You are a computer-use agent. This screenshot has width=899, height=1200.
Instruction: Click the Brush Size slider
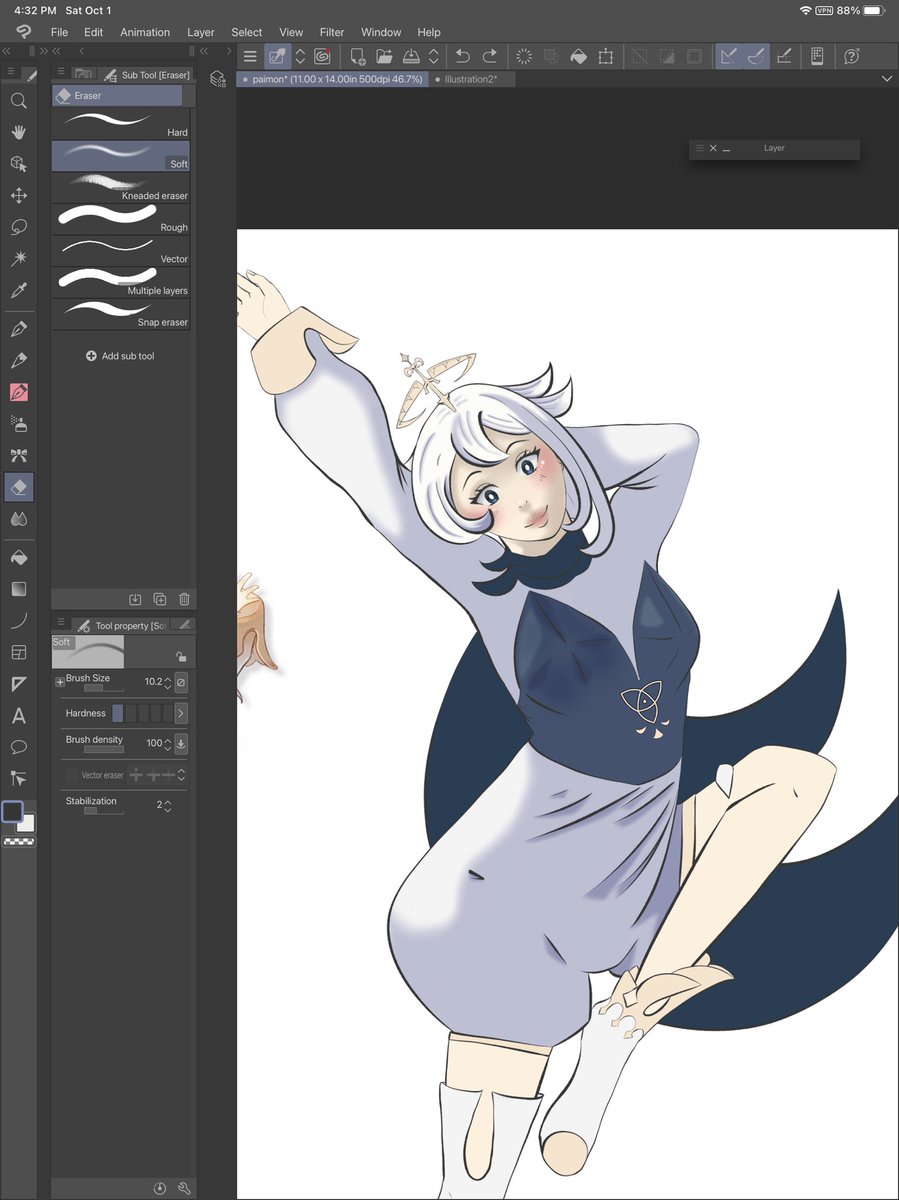(x=104, y=688)
